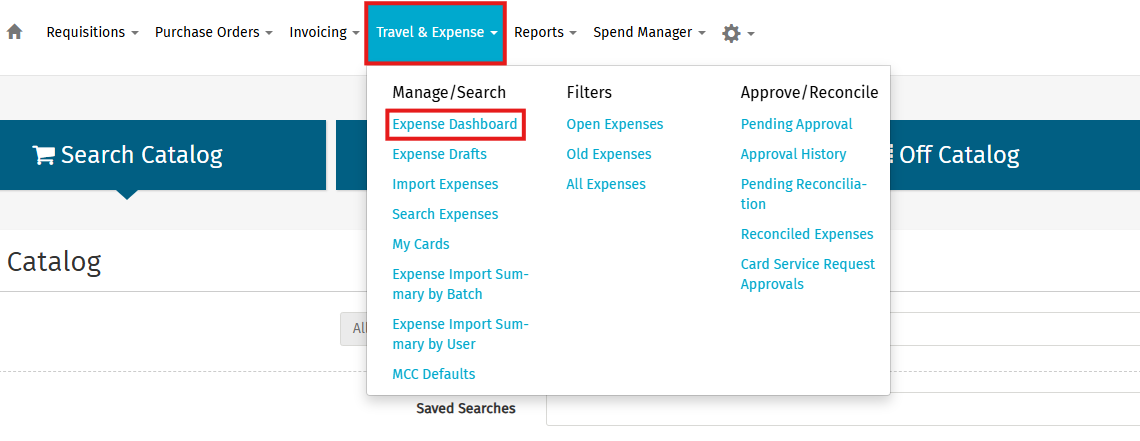Go to Expense Drafts
The image size is (1140, 441).
click(439, 154)
